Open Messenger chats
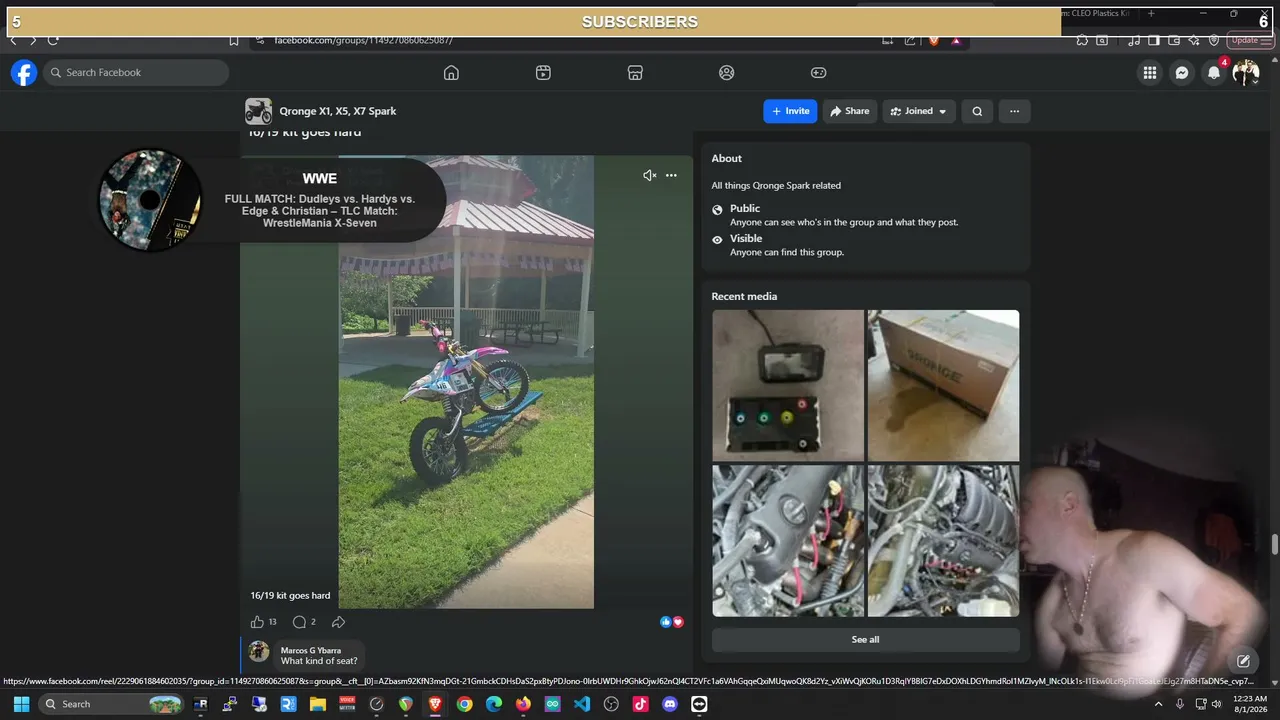The image size is (1280, 720). coord(1182,72)
